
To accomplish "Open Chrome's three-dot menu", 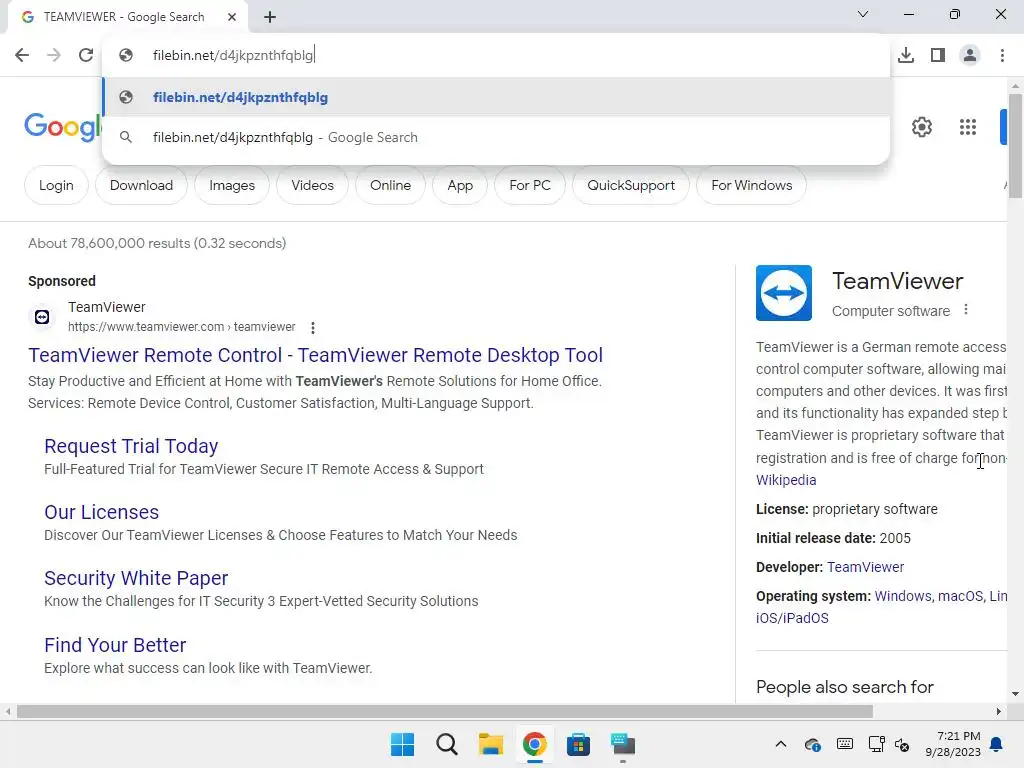I will pyautogui.click(x=1002, y=55).
